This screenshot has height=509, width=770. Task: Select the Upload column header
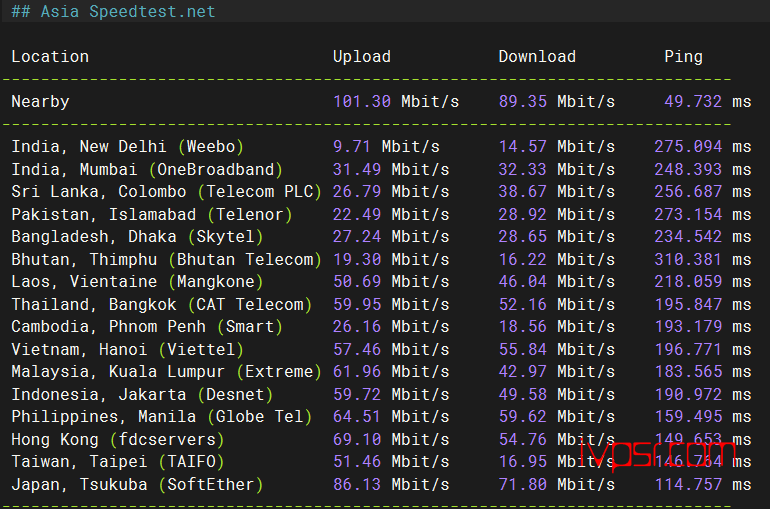[362, 56]
